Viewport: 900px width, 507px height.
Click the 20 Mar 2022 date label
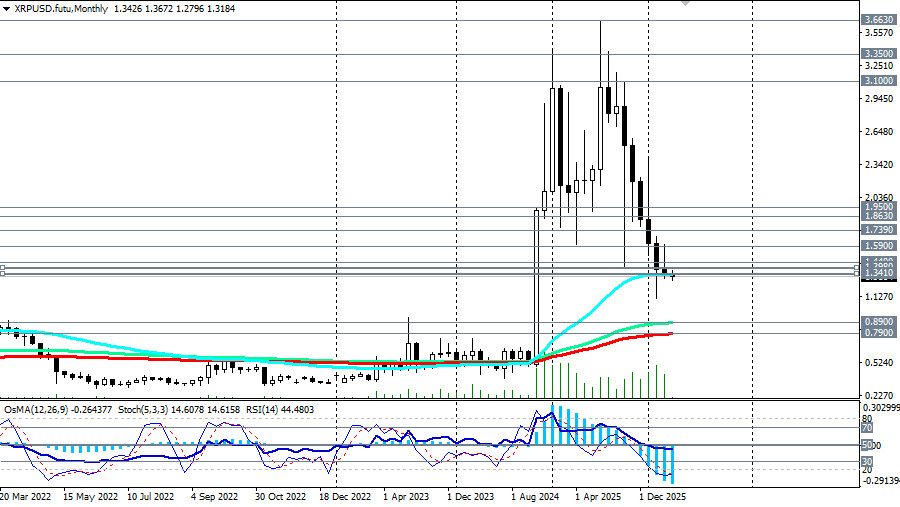[27, 495]
